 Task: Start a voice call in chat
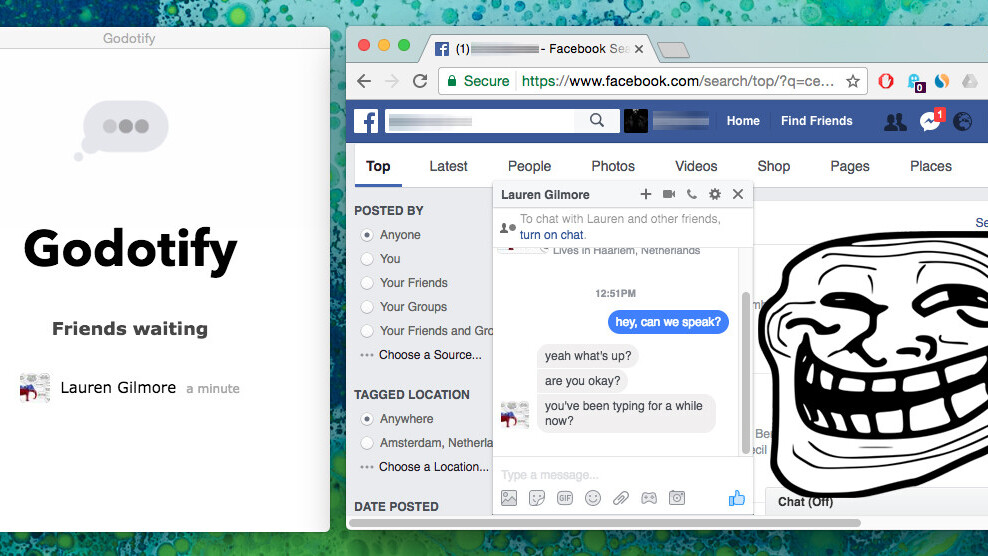(692, 194)
